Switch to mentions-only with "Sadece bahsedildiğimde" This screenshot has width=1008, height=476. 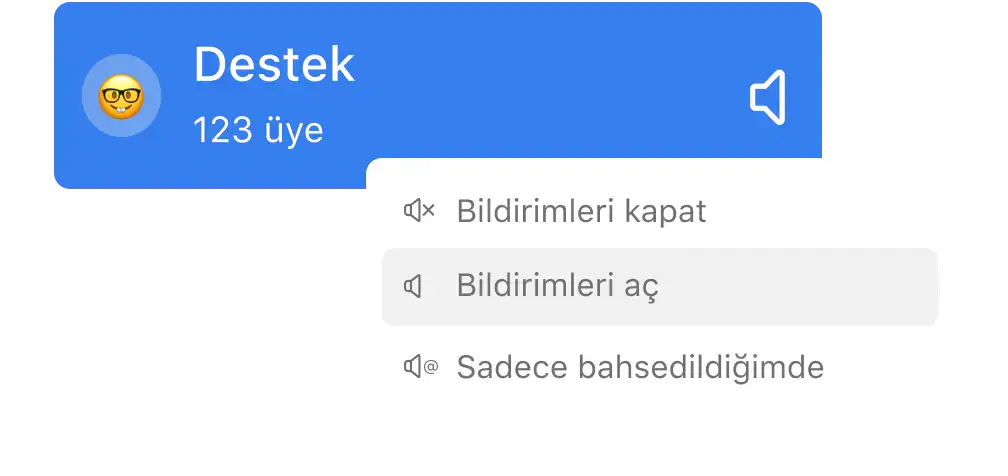pyautogui.click(x=640, y=367)
